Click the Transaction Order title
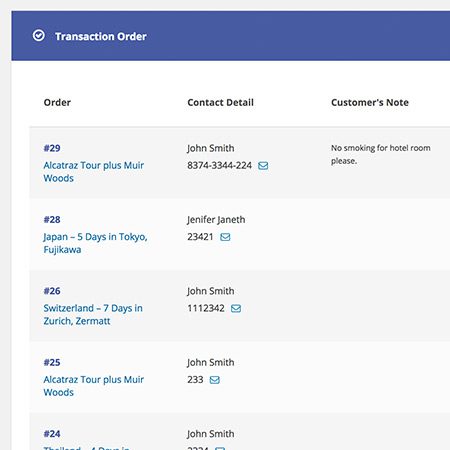 pos(101,36)
